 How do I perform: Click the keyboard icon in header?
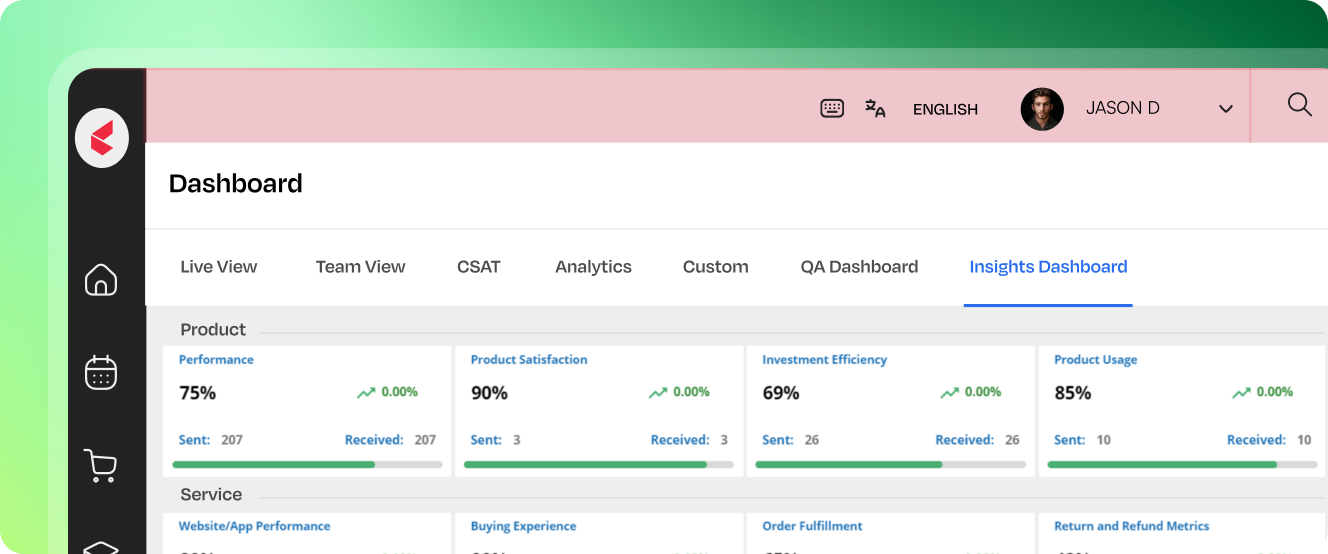tap(832, 108)
